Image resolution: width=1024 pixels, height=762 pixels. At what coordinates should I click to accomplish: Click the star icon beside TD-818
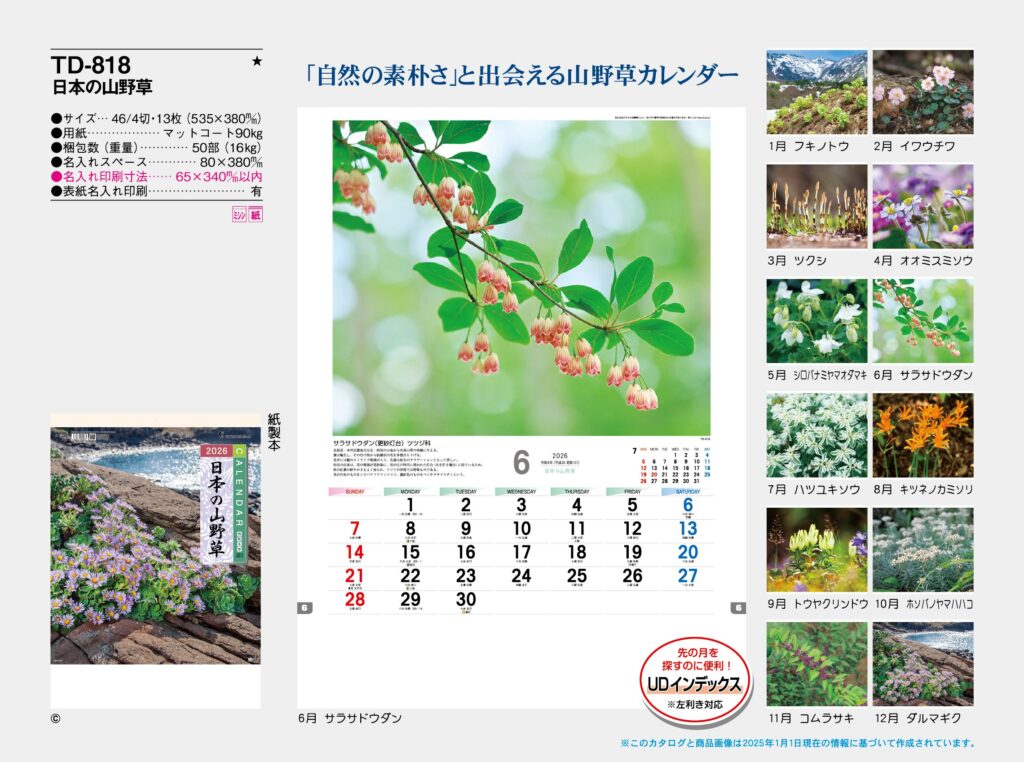257,62
